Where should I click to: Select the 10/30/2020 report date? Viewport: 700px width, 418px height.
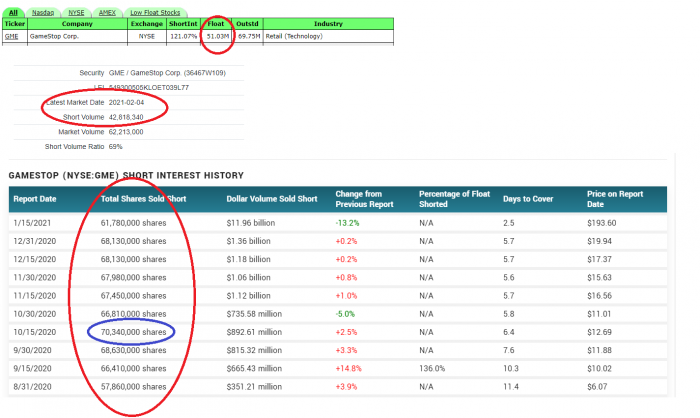(34, 314)
